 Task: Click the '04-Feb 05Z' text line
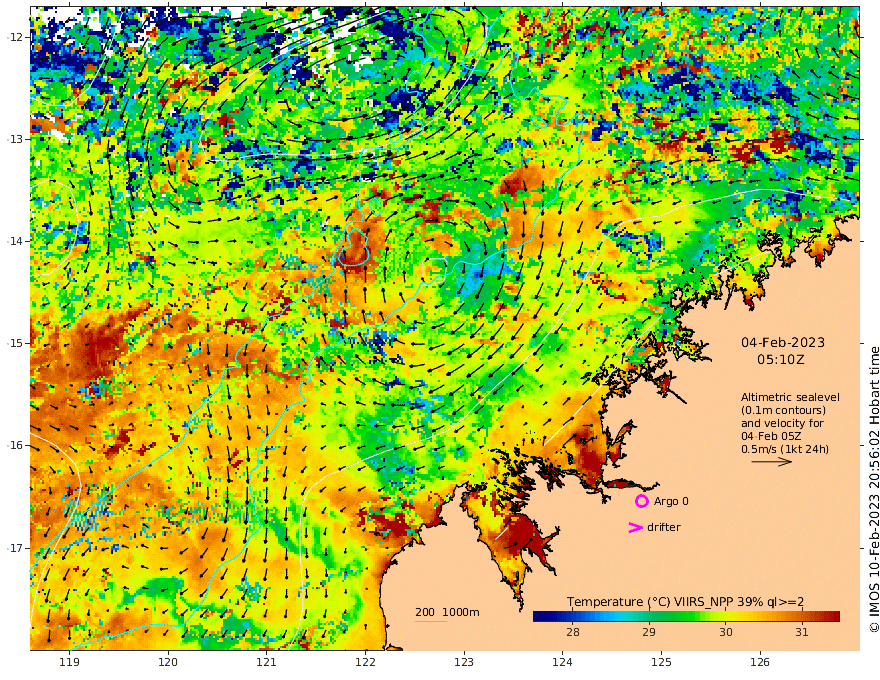pos(771,436)
